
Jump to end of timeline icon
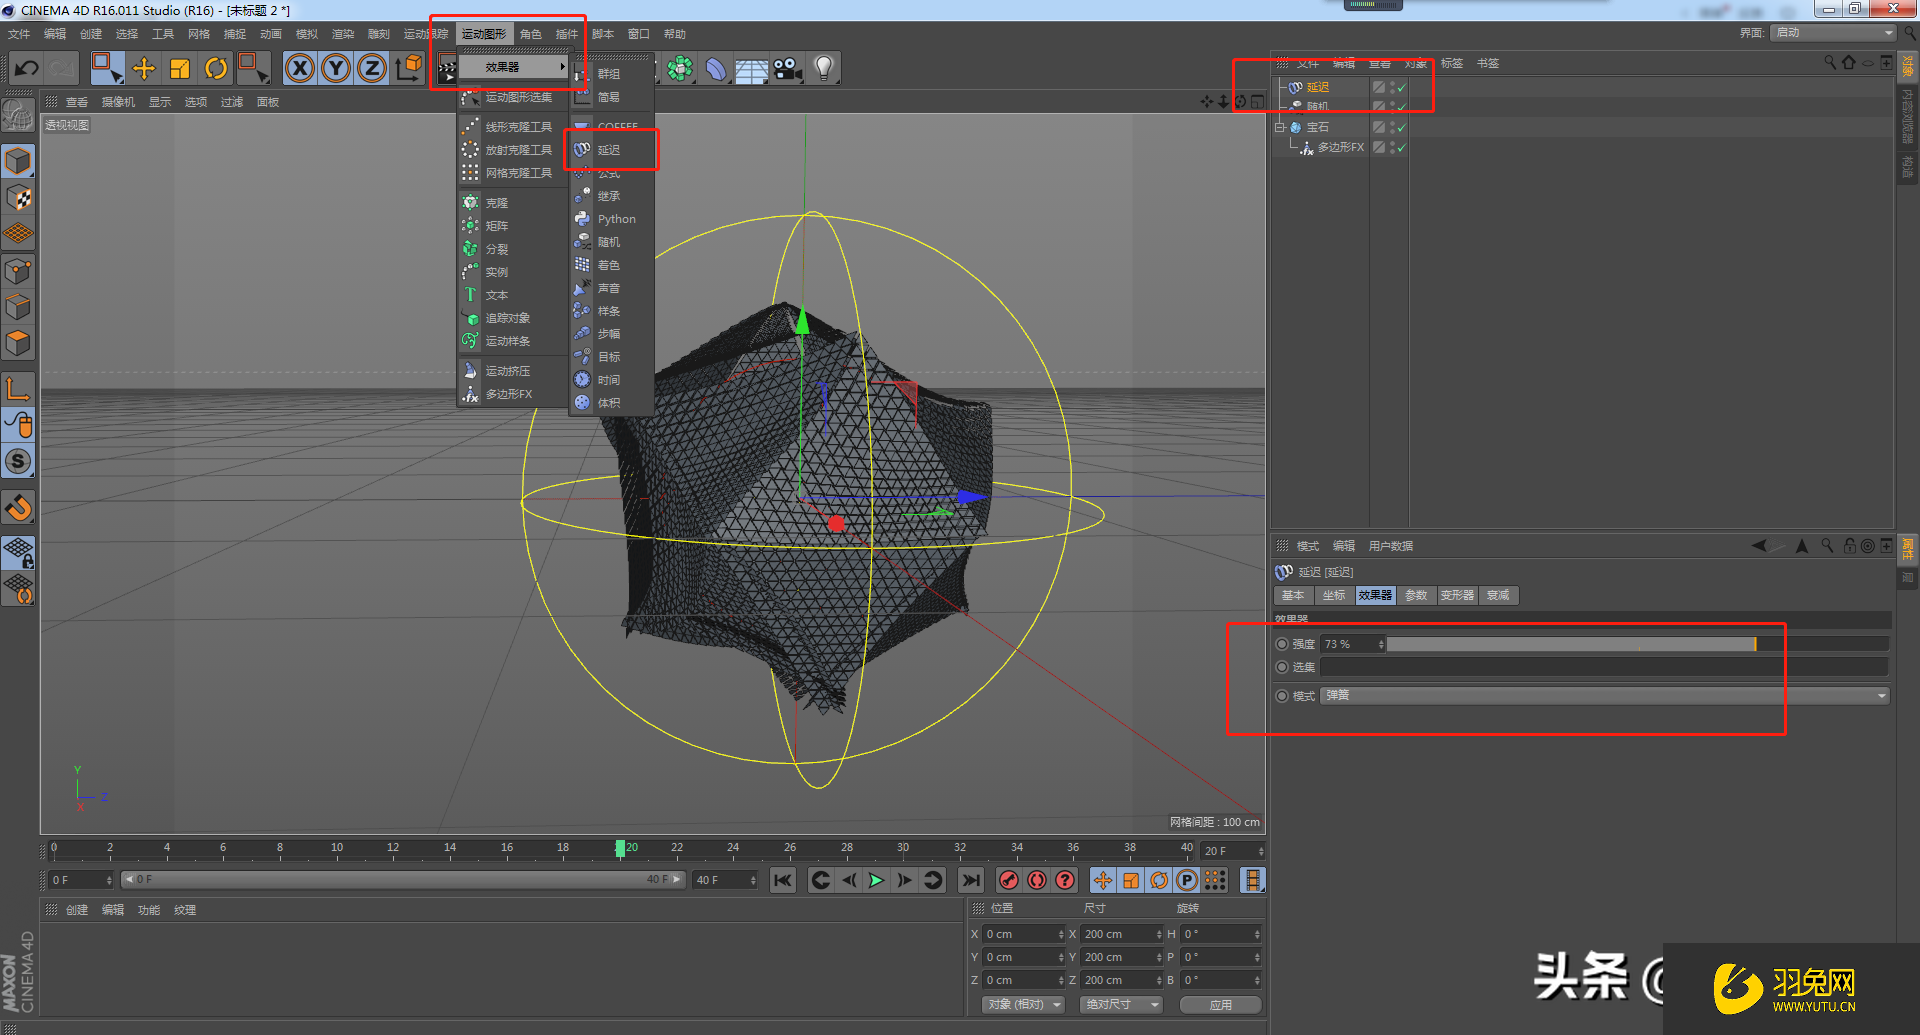(970, 880)
